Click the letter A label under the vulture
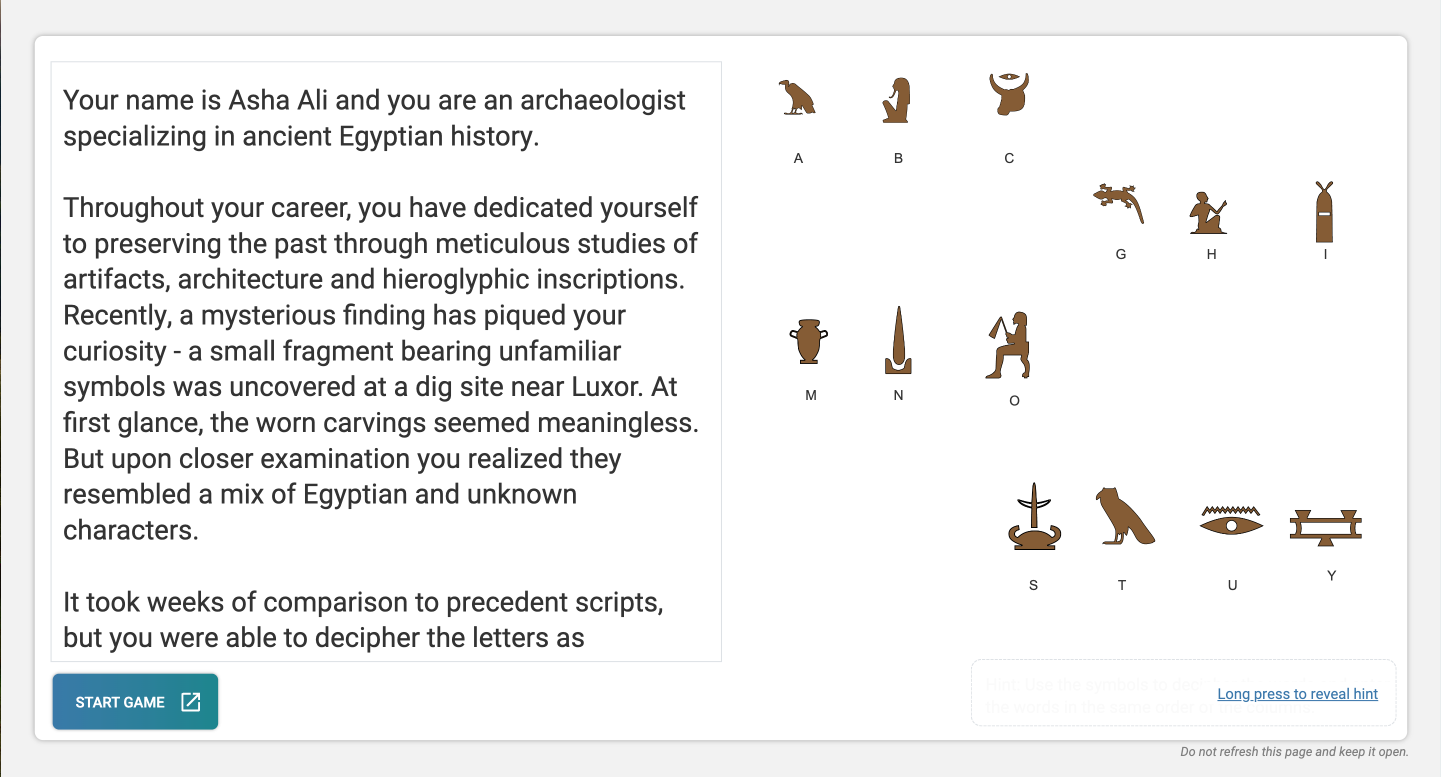Screen dimensions: 1441x777 pyautogui.click(x=798, y=158)
